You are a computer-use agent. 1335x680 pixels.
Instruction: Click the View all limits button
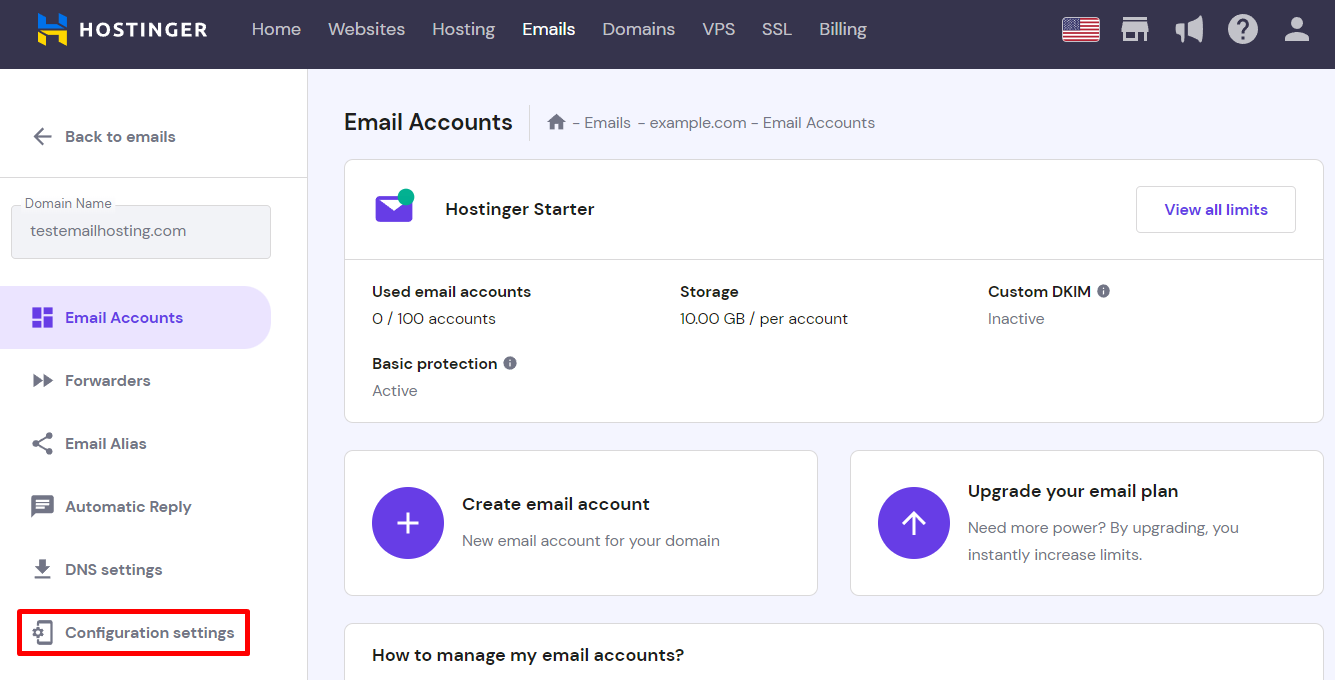click(x=1215, y=209)
